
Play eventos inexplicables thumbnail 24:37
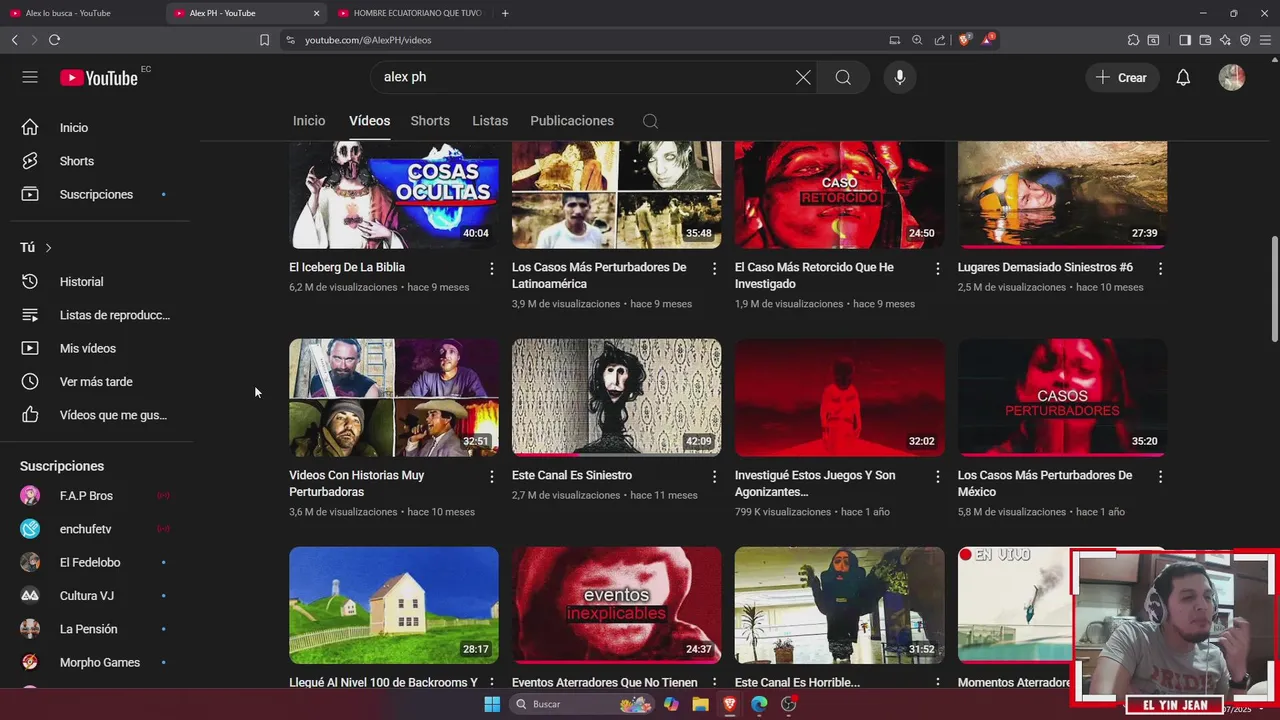[617, 605]
